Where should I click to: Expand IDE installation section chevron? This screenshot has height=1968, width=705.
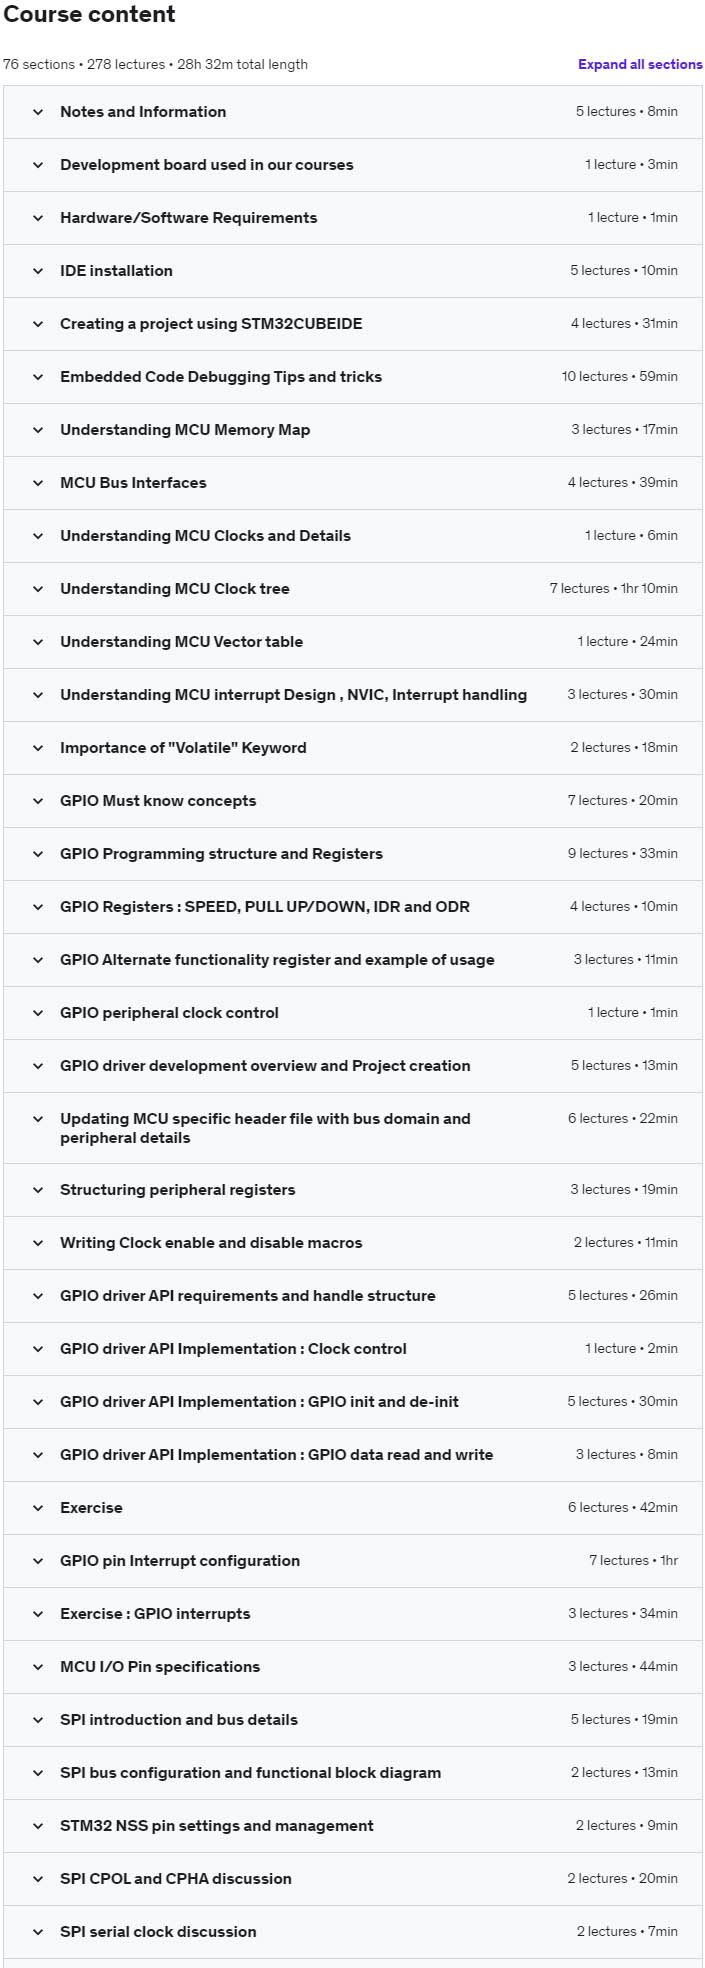coord(38,271)
